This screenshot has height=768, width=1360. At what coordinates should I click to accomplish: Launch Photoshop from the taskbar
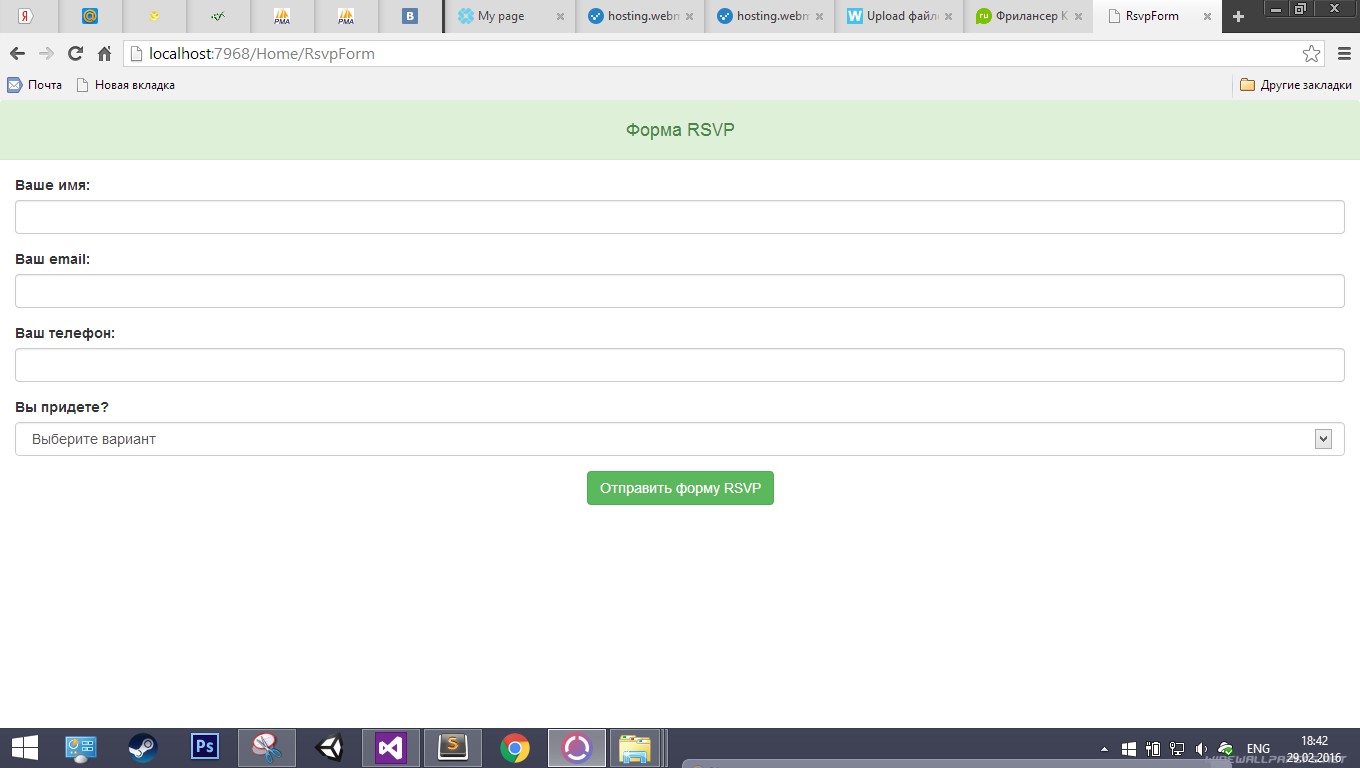(205, 748)
